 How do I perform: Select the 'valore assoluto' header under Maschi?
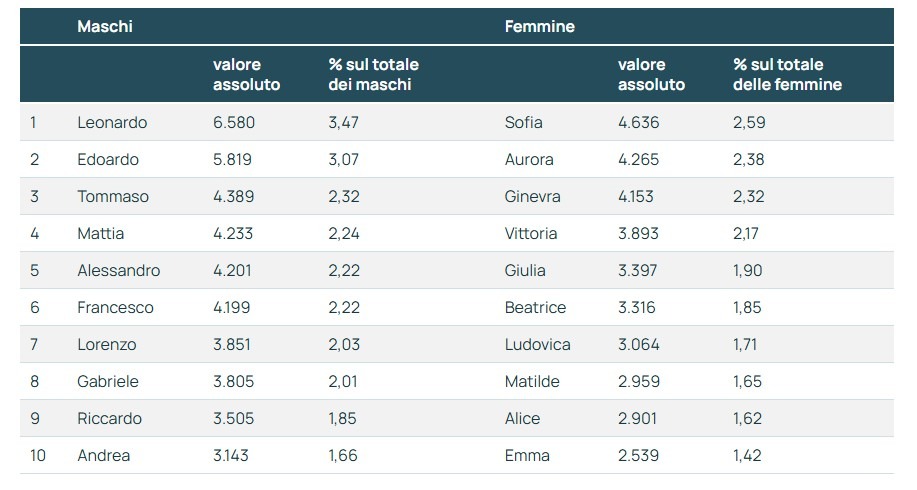point(246,75)
